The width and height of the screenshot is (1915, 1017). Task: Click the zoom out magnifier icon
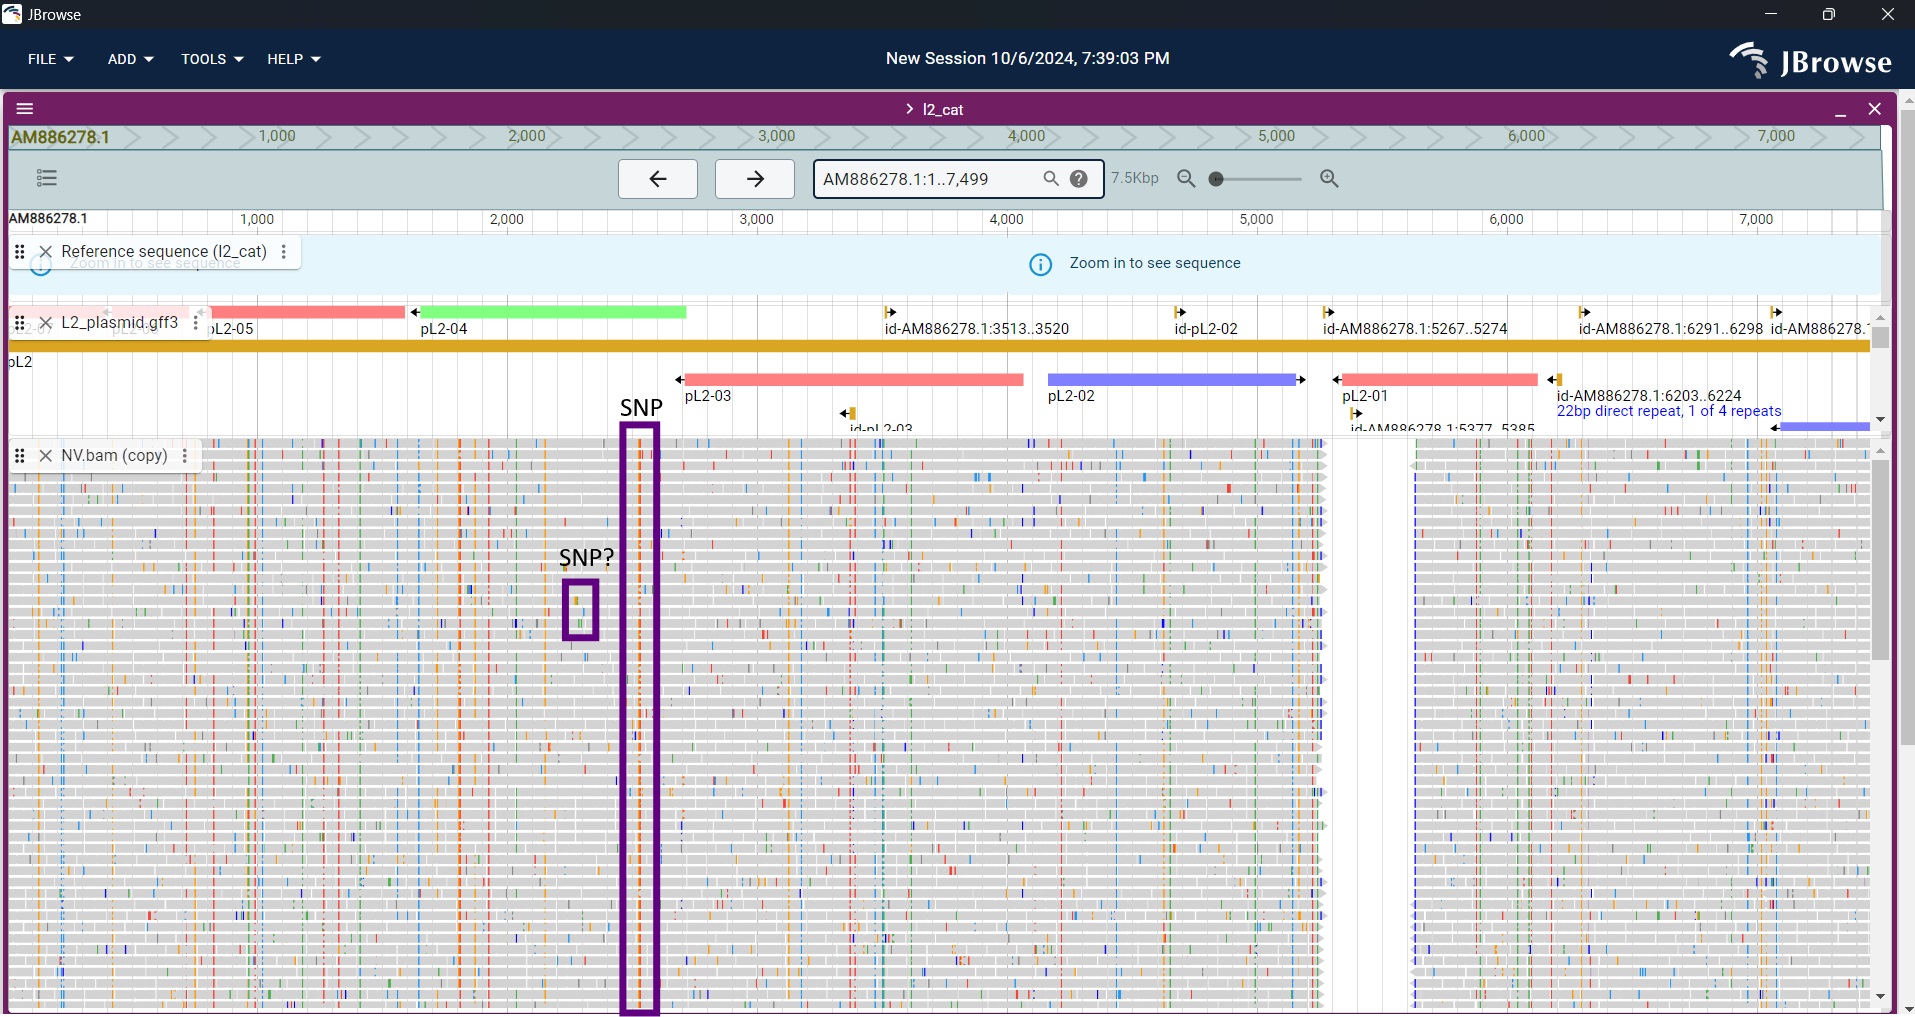(1186, 179)
